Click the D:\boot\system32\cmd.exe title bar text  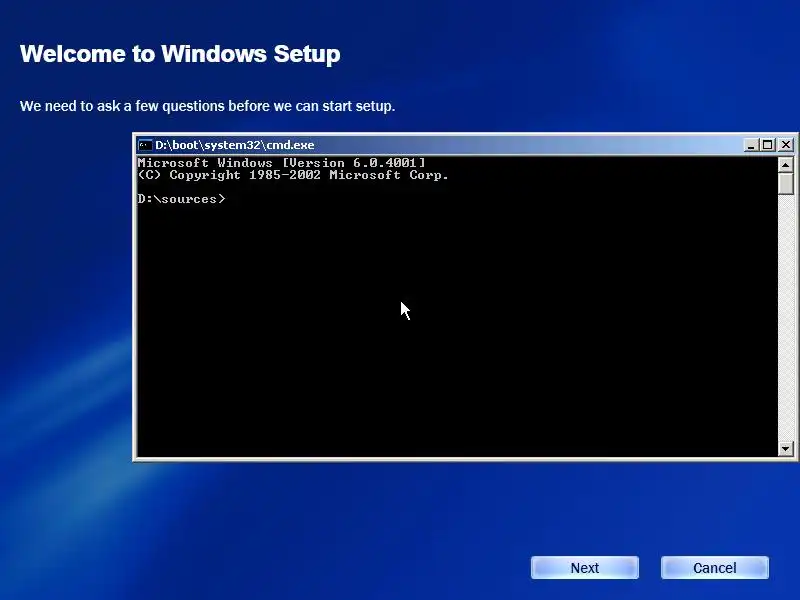click(x=235, y=145)
